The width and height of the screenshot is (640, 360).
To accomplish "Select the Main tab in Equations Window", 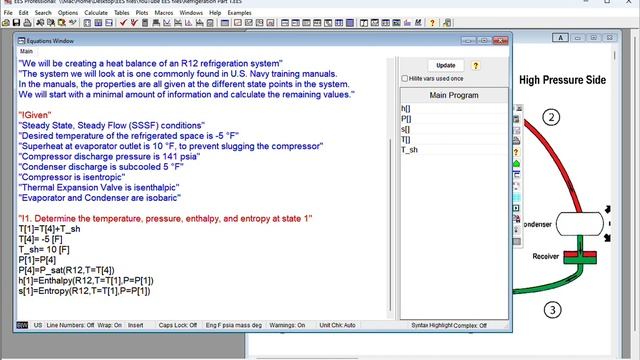I will pyautogui.click(x=26, y=51).
